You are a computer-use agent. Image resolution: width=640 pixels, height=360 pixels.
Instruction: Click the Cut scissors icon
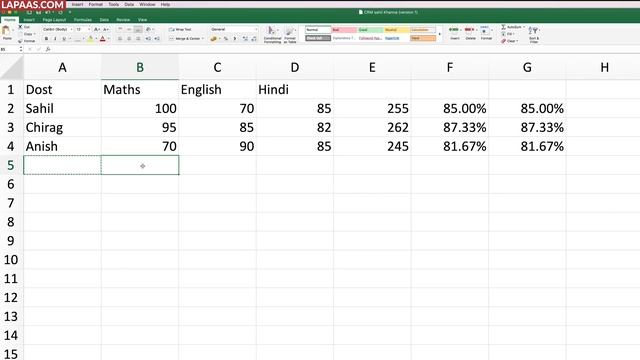pyautogui.click(x=20, y=27)
